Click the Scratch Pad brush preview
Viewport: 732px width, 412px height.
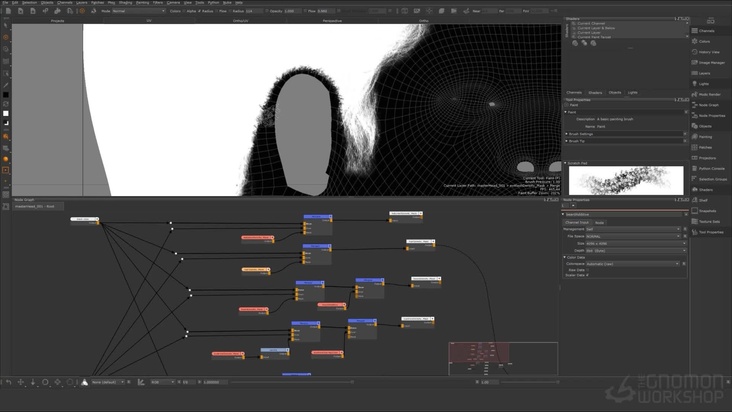coord(626,181)
